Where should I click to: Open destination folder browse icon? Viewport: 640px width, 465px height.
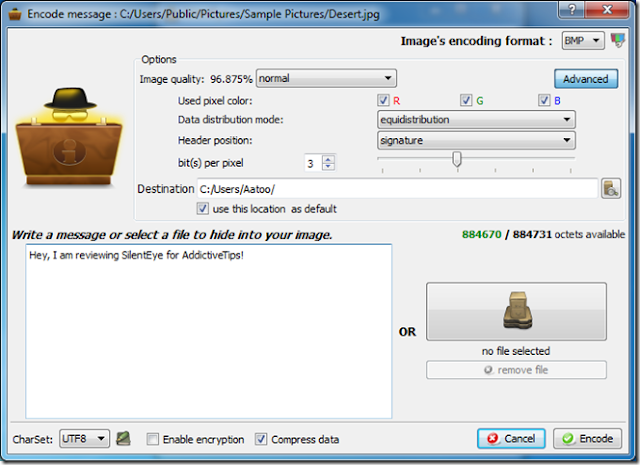(611, 189)
